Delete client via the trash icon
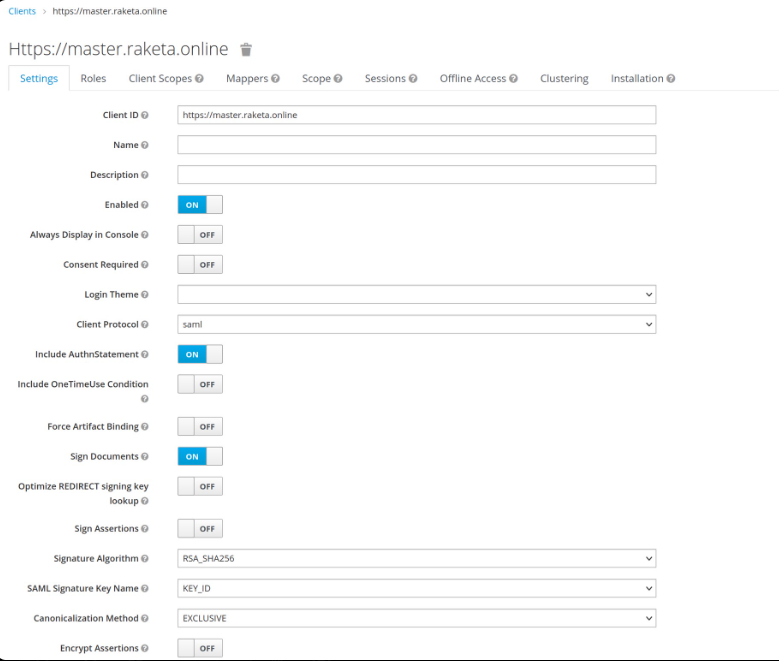The width and height of the screenshot is (779, 661). coord(246,50)
